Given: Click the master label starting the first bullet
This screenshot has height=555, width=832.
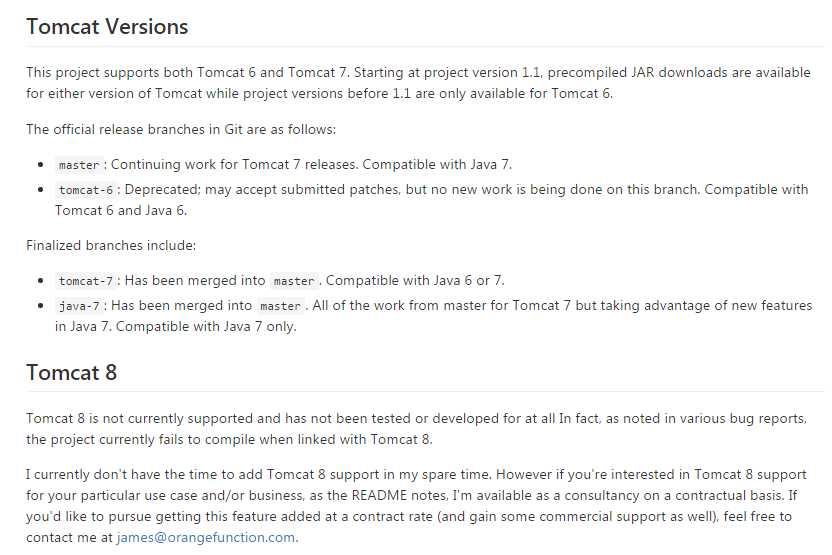Looking at the screenshot, I should pyautogui.click(x=79, y=165).
